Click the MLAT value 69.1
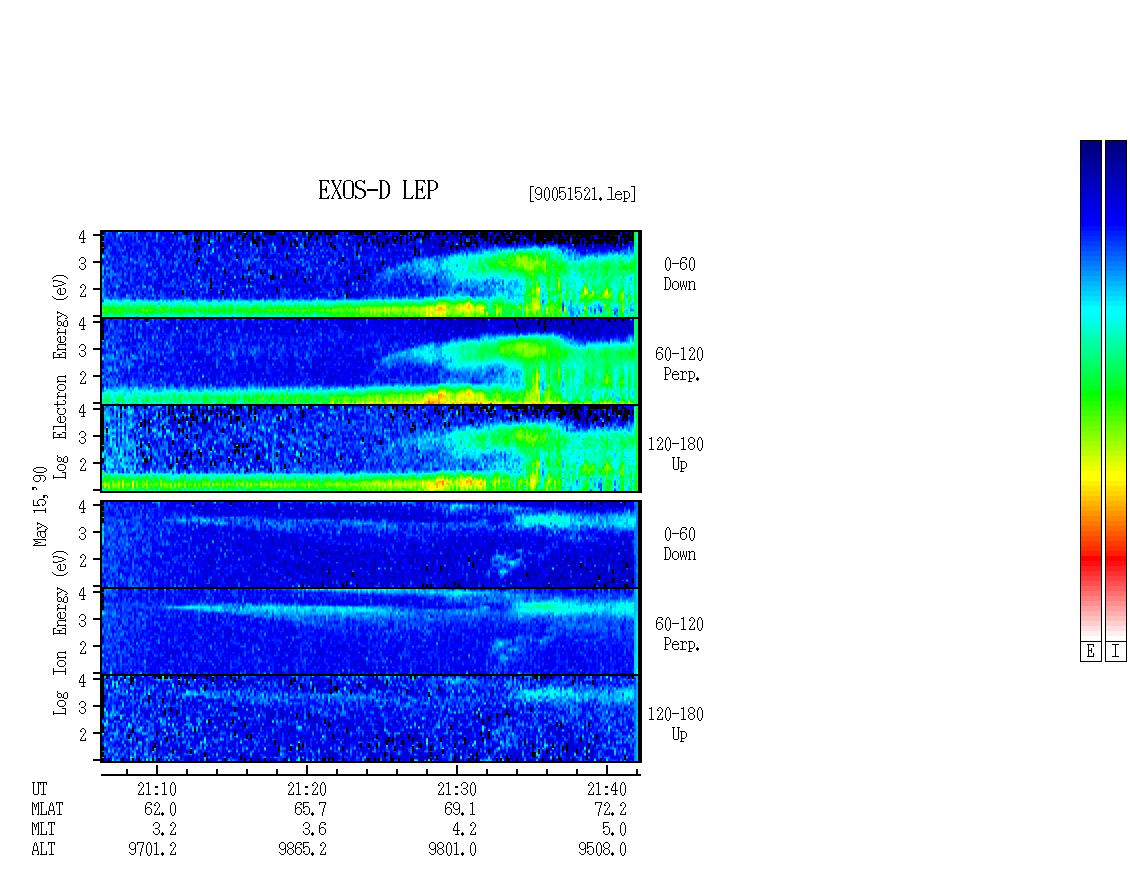 (460, 809)
